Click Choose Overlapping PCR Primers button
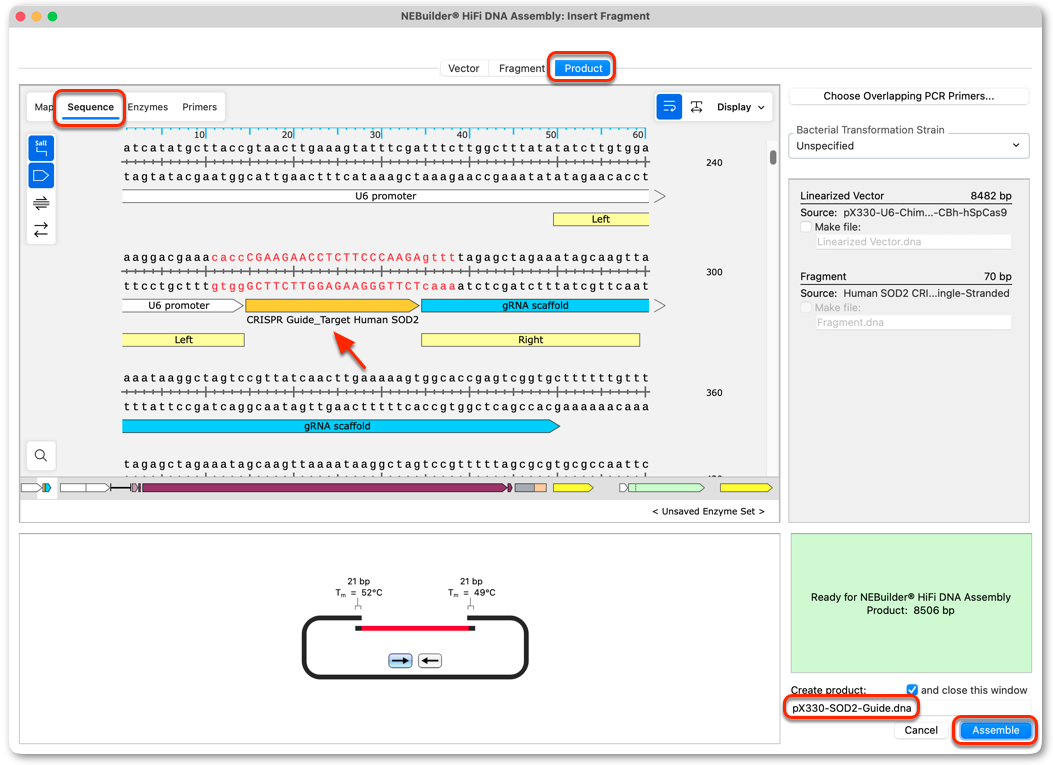Screen dimensions: 1053x765 pos(909,96)
